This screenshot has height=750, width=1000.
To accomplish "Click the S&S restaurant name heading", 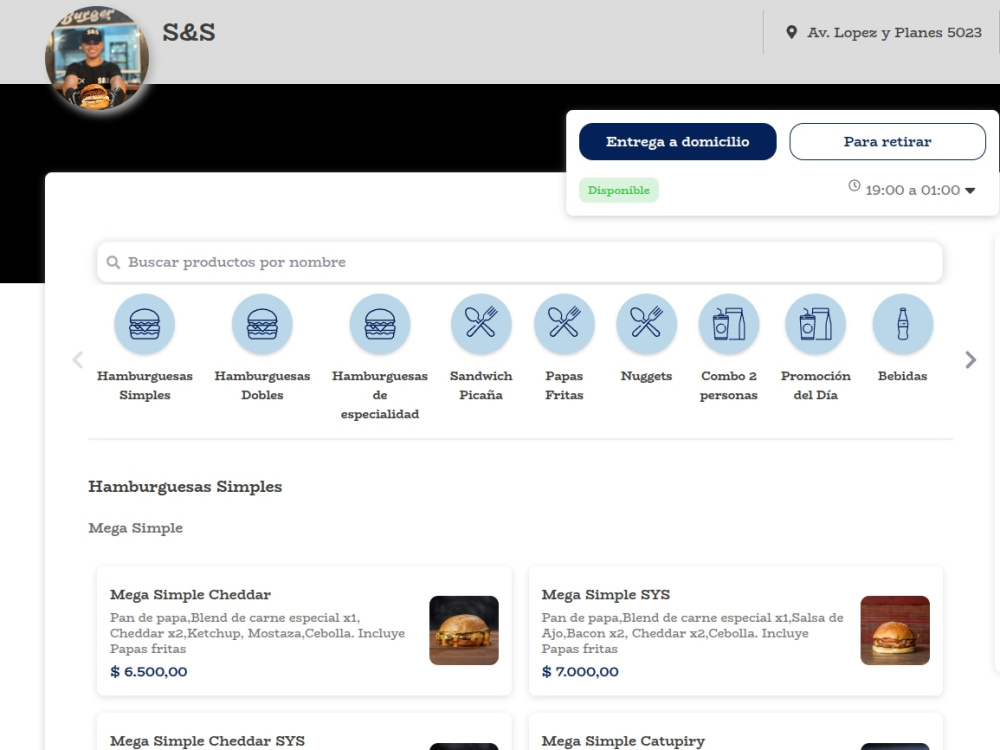I will click(189, 32).
